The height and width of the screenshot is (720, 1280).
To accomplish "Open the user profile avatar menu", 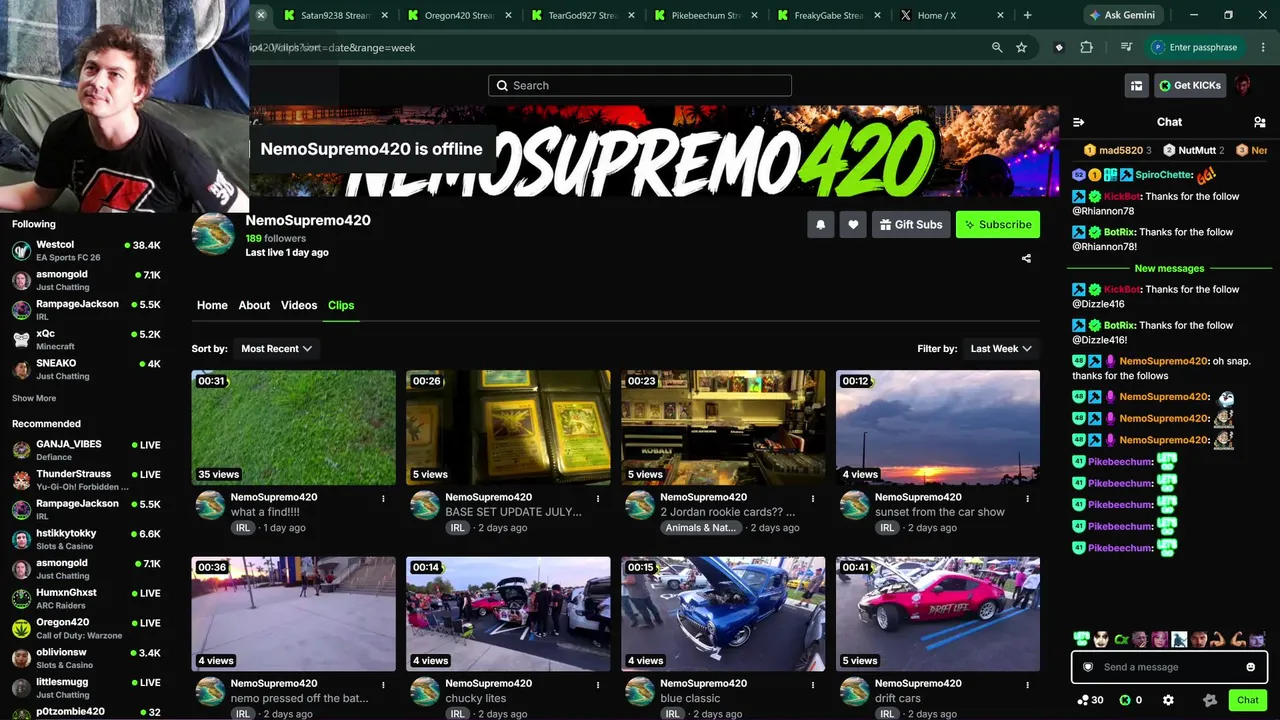I will click(x=1243, y=86).
